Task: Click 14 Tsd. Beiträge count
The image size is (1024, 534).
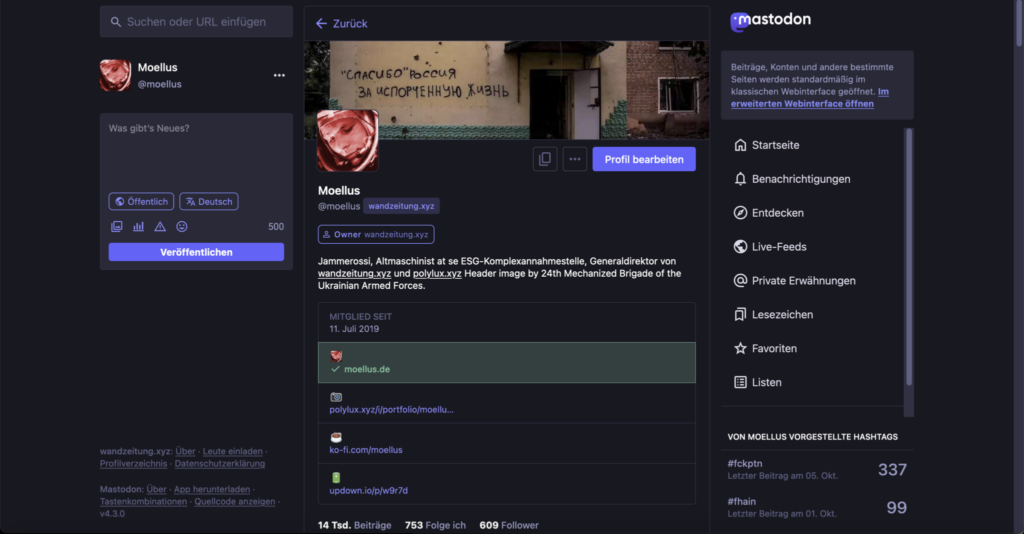Action: (x=355, y=526)
